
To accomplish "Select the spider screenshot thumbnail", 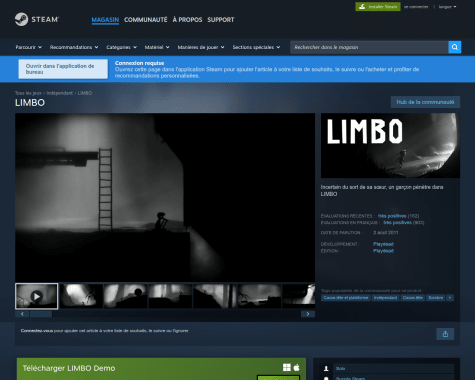I will (81, 296).
